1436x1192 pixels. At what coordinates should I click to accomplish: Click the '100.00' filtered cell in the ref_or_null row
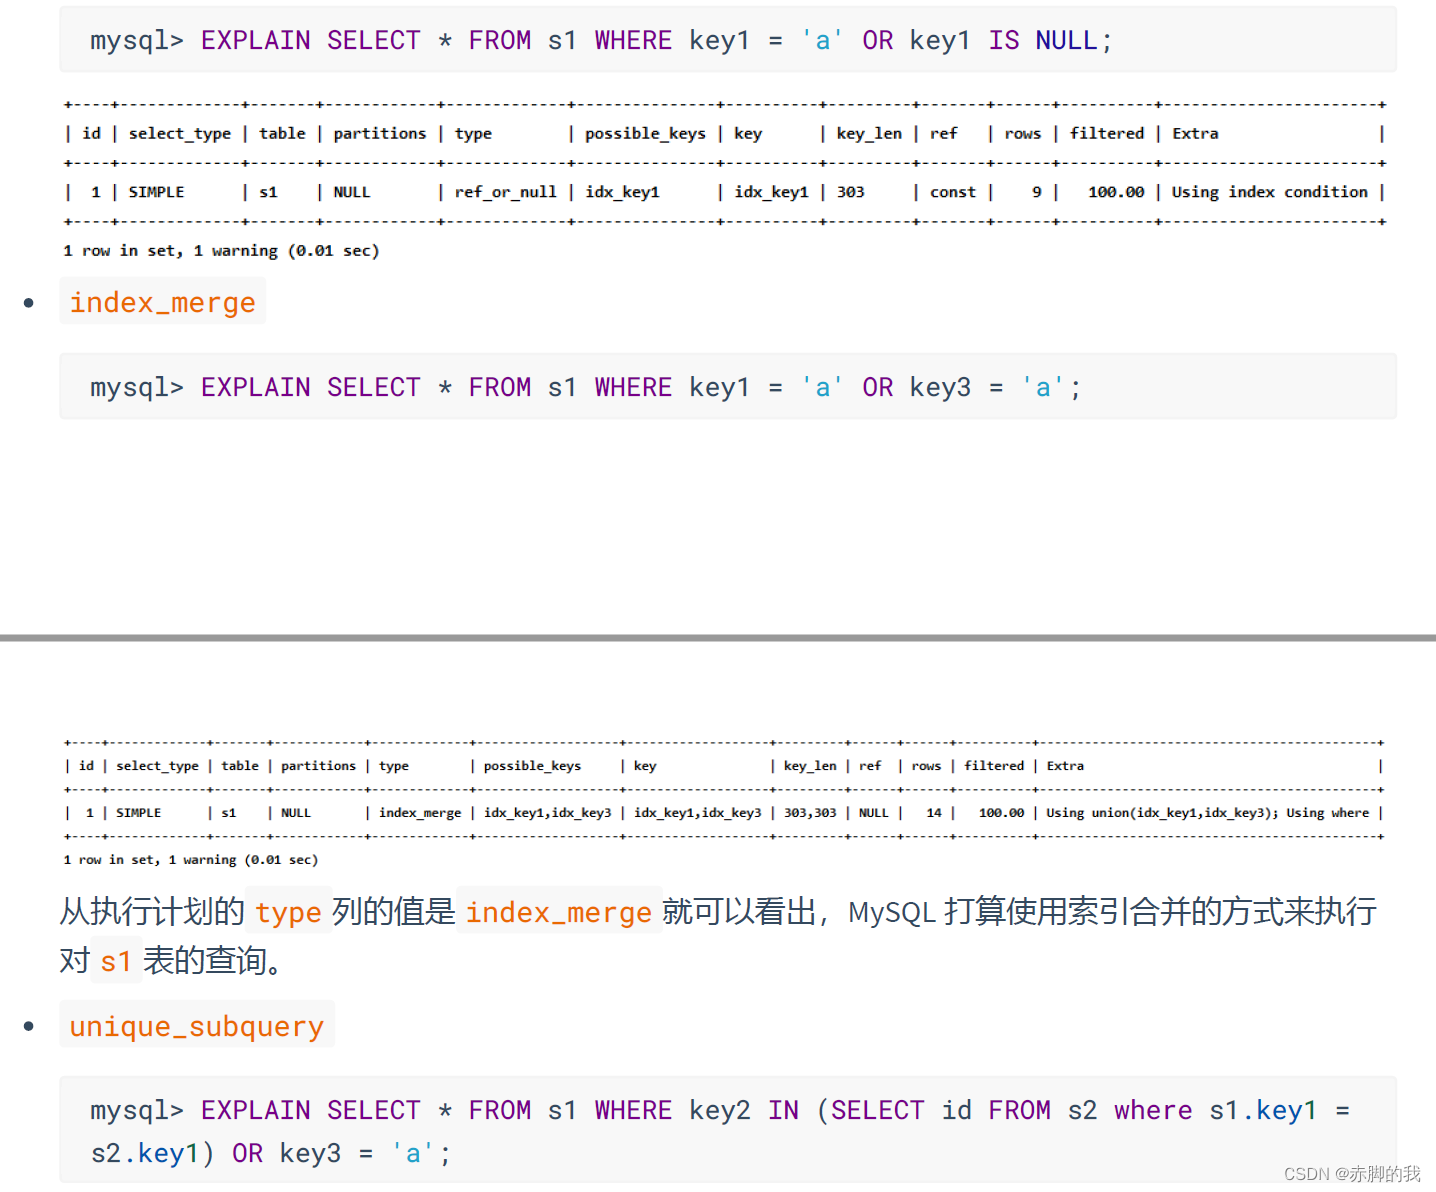click(x=1116, y=192)
